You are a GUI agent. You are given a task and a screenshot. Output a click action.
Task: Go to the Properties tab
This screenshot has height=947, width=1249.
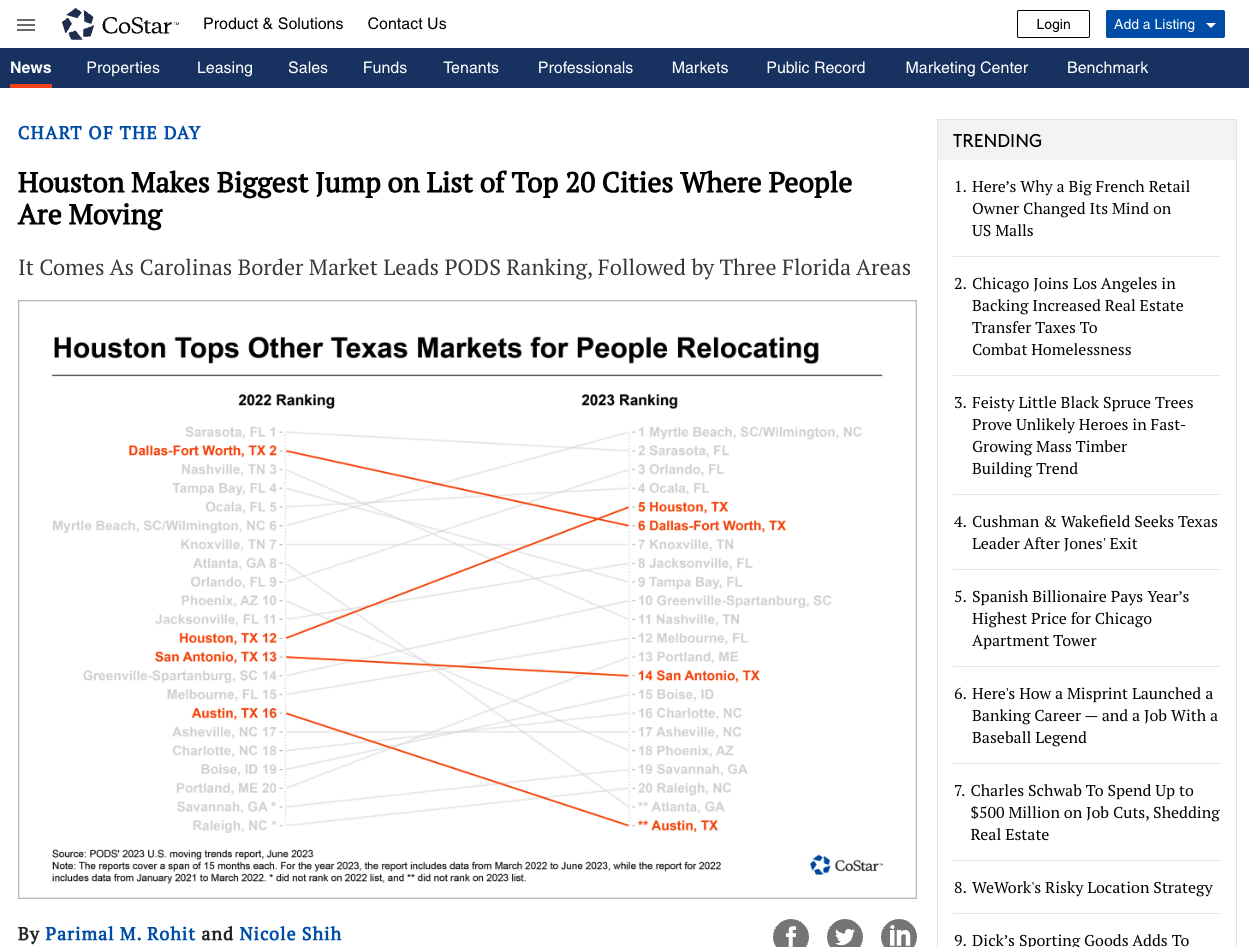click(x=123, y=68)
